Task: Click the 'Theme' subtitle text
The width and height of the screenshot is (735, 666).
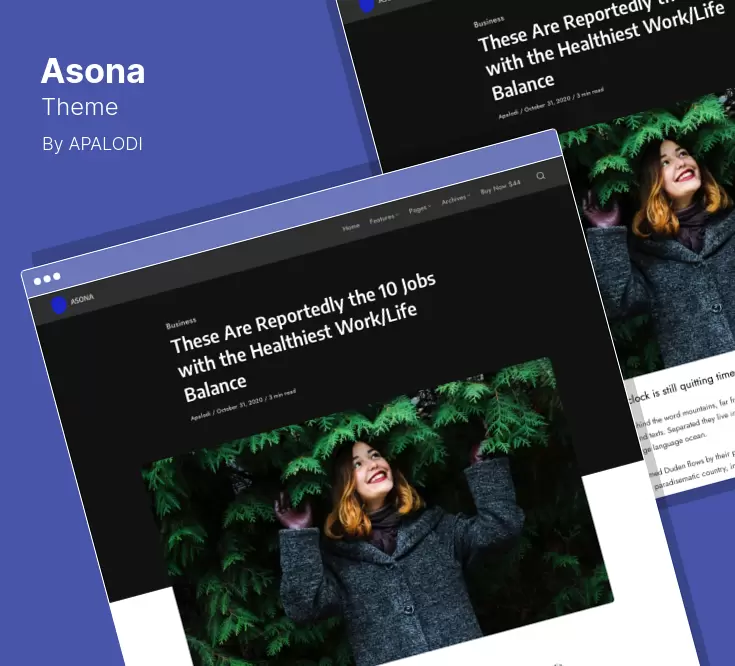Action: pos(80,107)
